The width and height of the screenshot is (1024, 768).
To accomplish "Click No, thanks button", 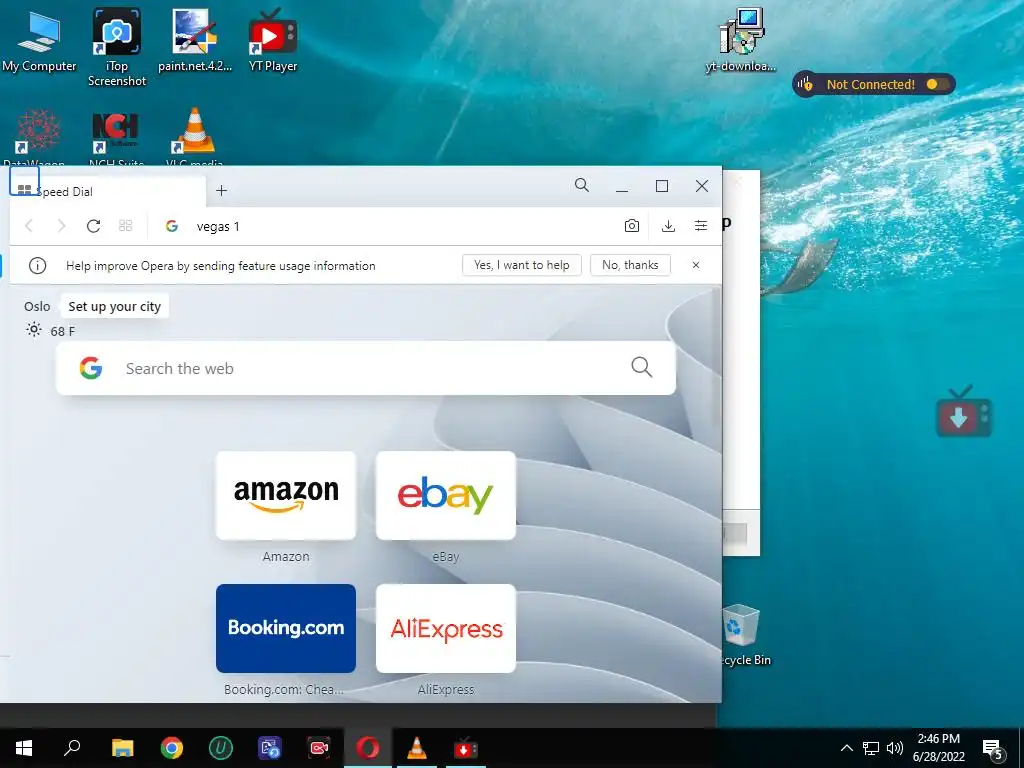I will tap(630, 265).
